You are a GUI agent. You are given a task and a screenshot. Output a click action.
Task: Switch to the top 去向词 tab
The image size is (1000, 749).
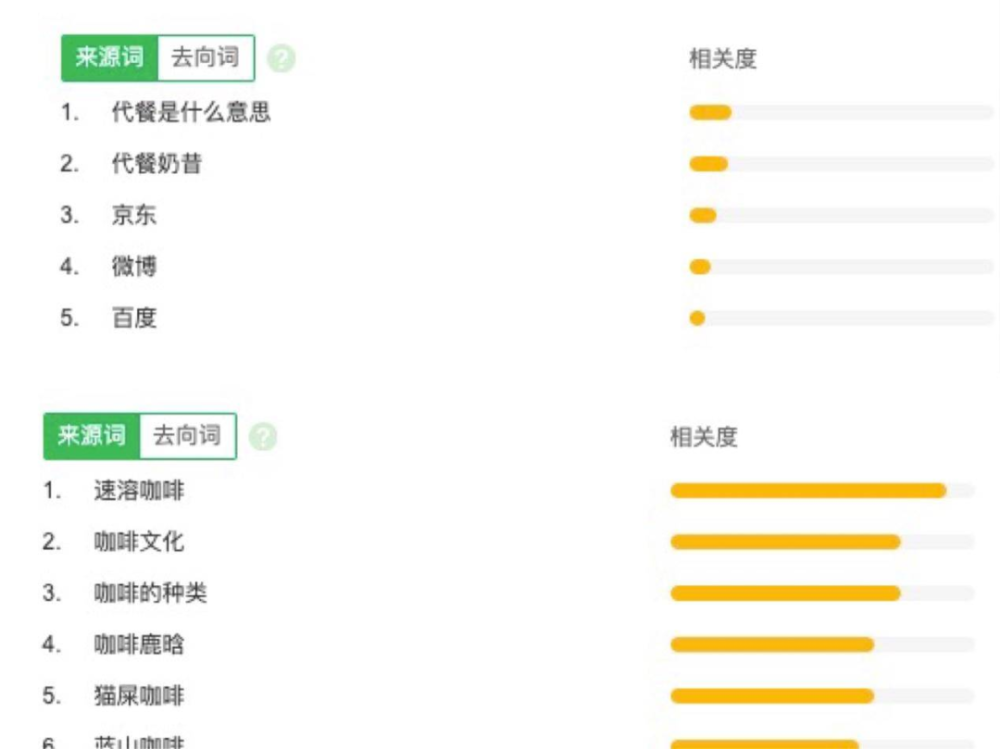[x=205, y=58]
